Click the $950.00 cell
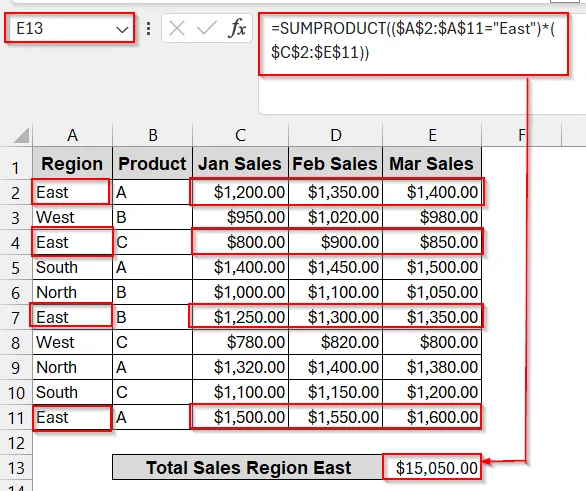Image resolution: width=586 pixels, height=491 pixels. click(240, 217)
